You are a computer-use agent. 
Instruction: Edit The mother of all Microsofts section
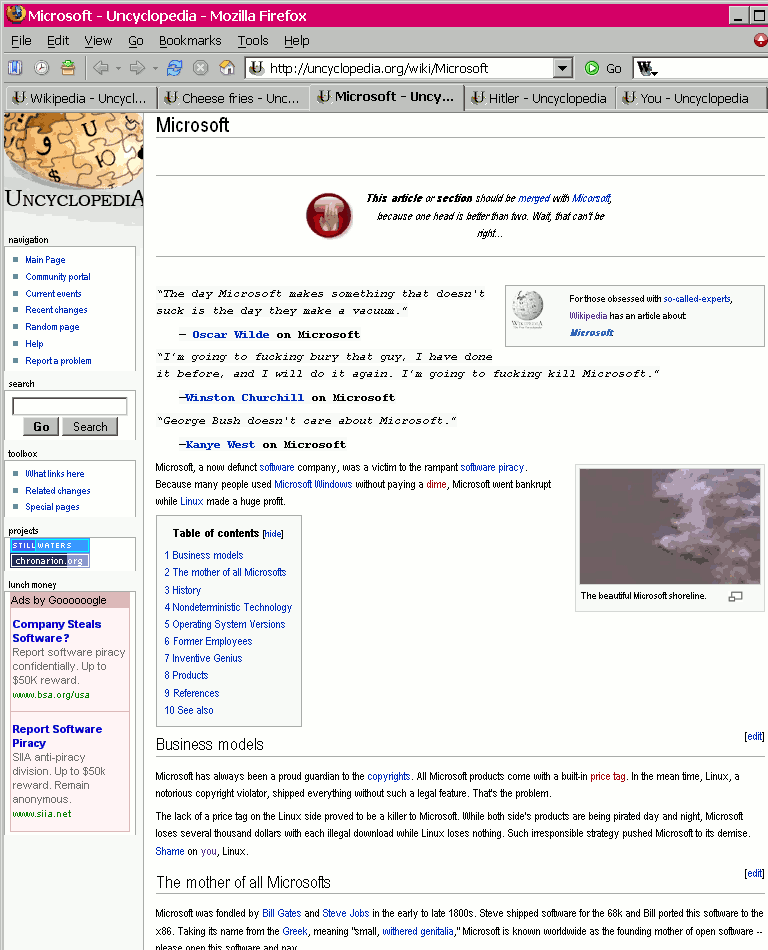click(x=755, y=873)
